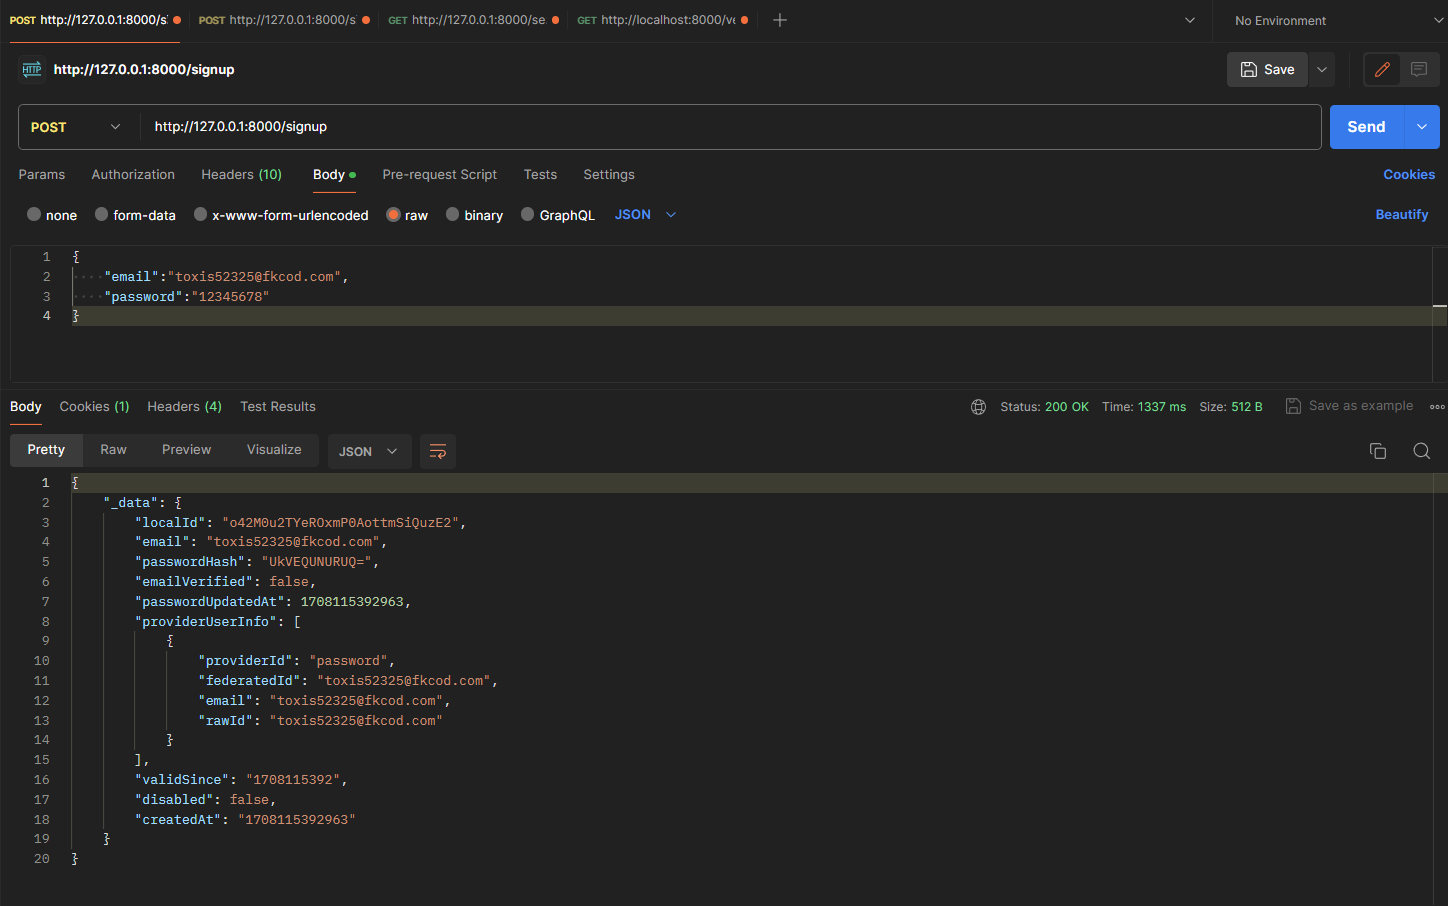Open the No Environment selector

(x=1338, y=20)
